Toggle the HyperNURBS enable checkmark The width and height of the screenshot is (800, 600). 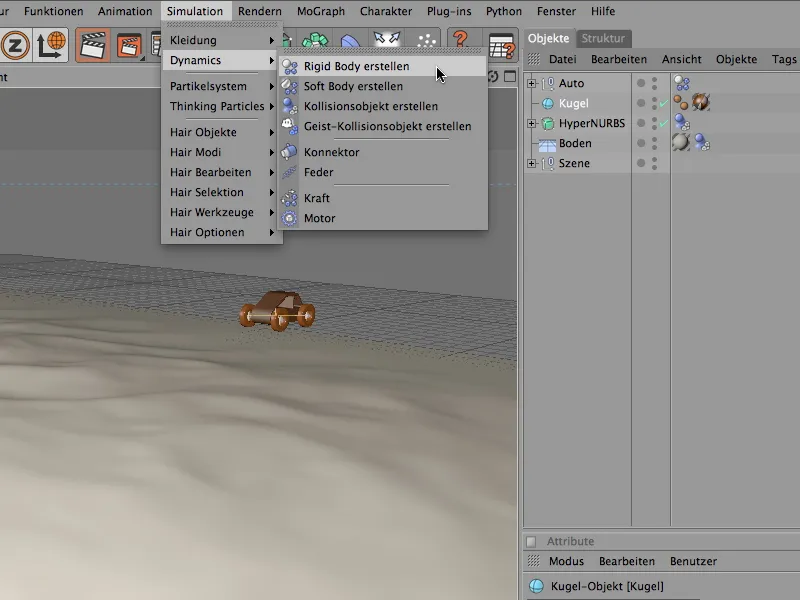[x=662, y=123]
